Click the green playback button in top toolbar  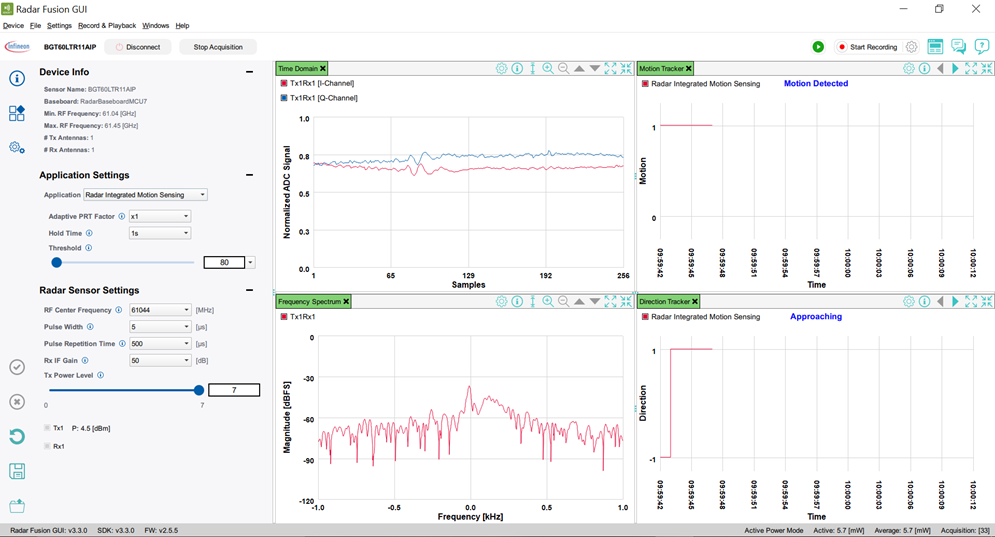(818, 47)
